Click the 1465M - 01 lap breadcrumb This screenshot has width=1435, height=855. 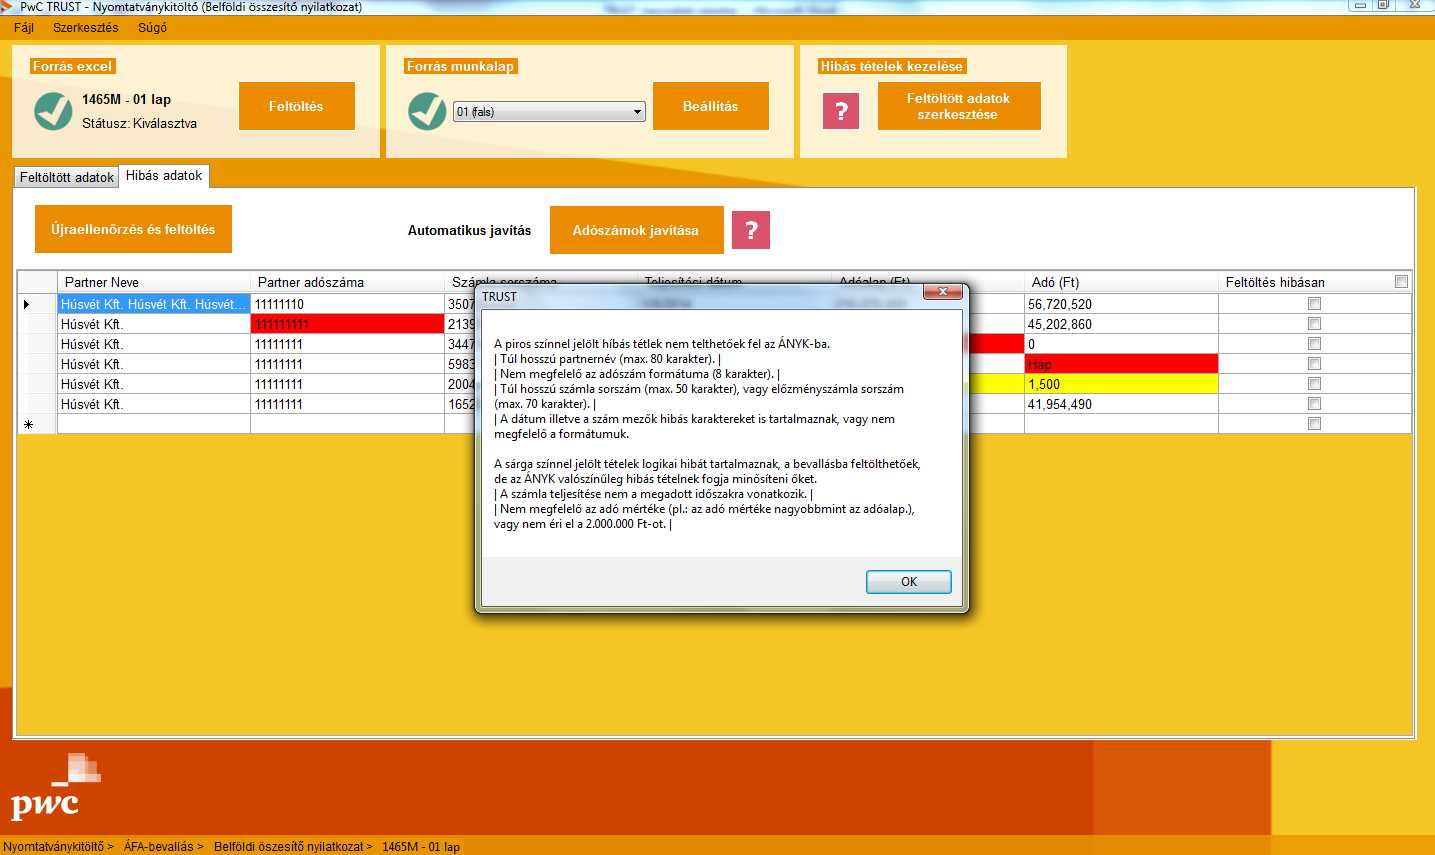pyautogui.click(x=421, y=847)
